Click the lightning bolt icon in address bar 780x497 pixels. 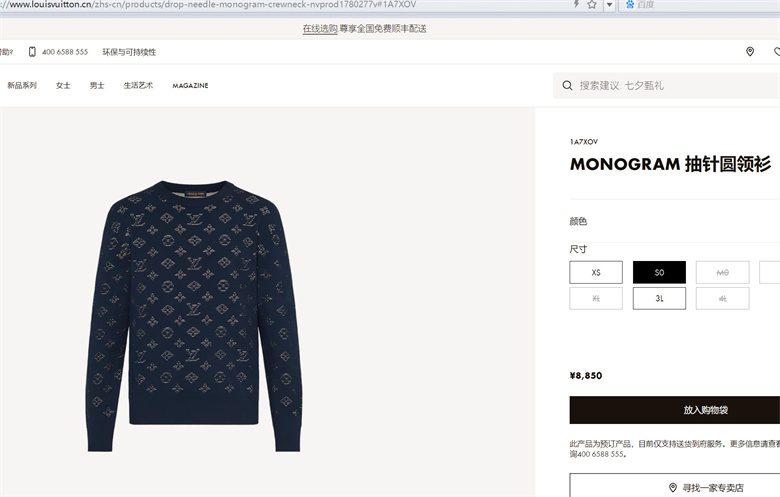point(576,4)
